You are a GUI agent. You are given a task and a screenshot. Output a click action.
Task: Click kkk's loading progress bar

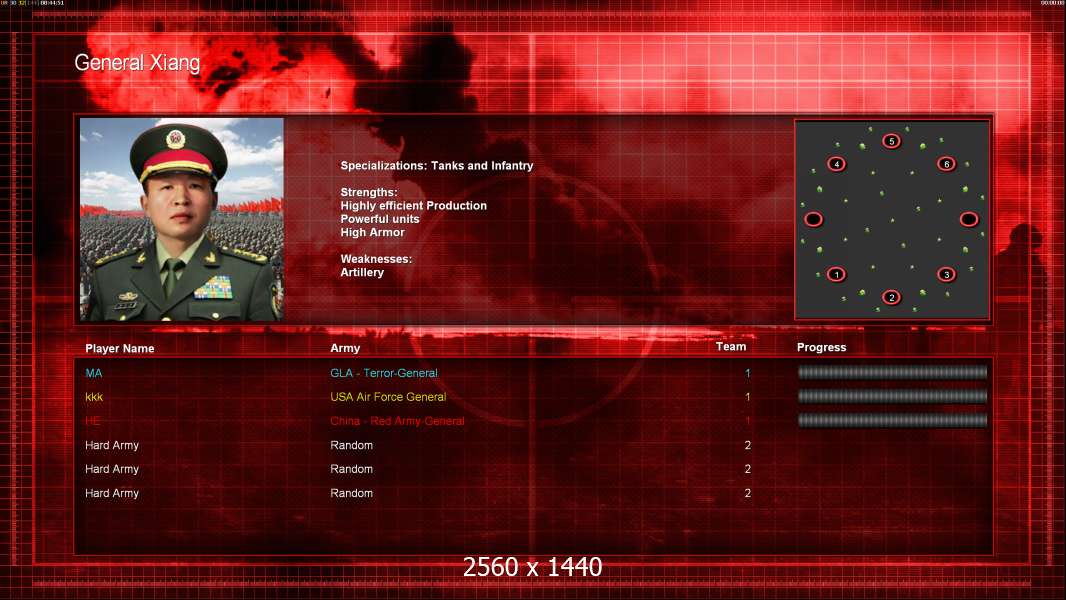pyautogui.click(x=892, y=396)
